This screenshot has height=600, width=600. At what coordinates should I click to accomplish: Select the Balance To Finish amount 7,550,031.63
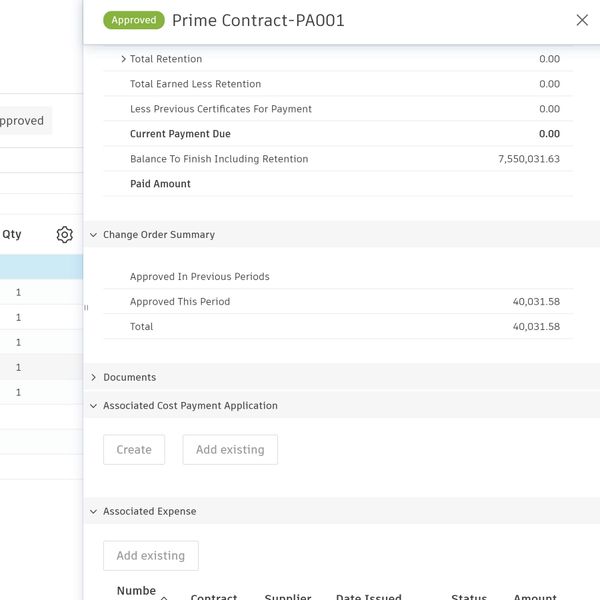coord(528,159)
